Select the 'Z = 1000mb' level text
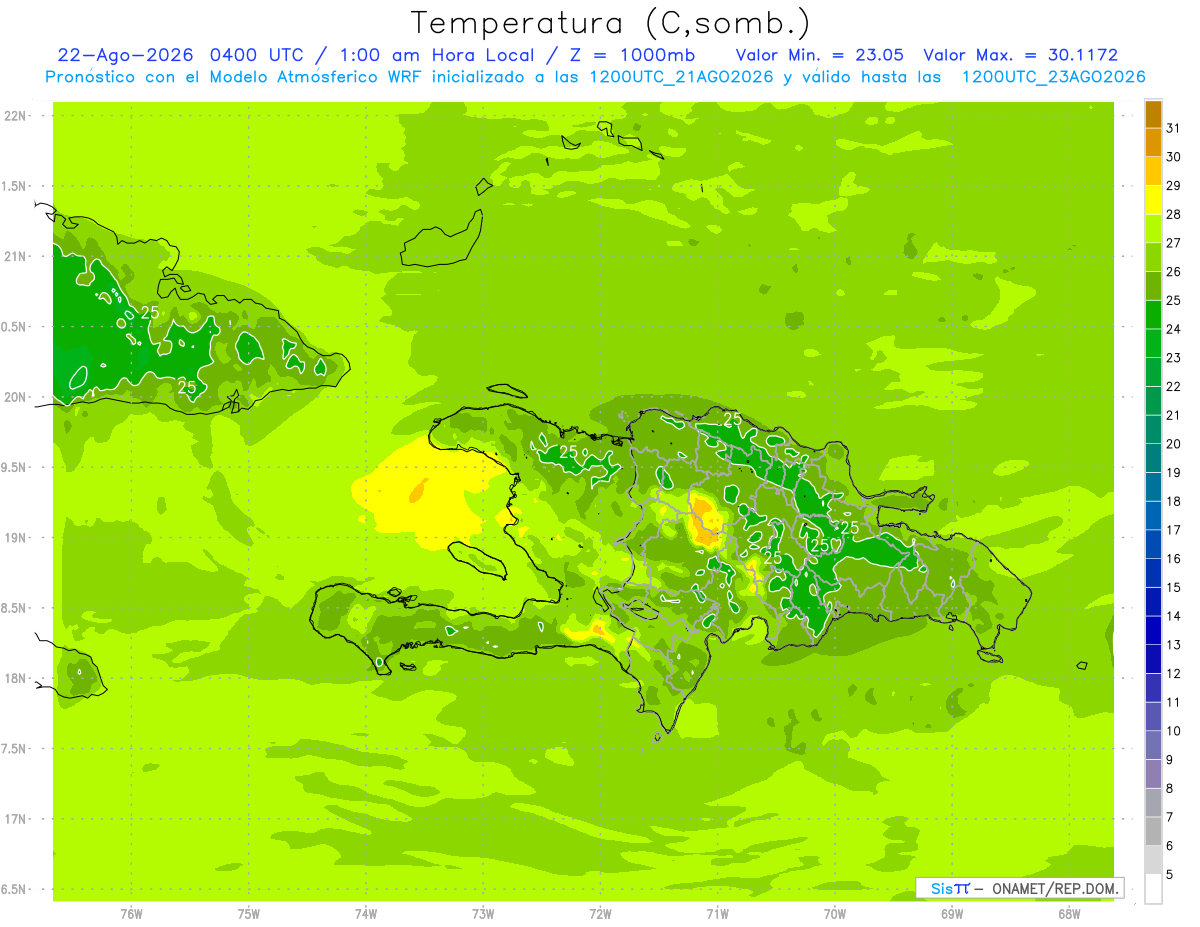 (630, 55)
